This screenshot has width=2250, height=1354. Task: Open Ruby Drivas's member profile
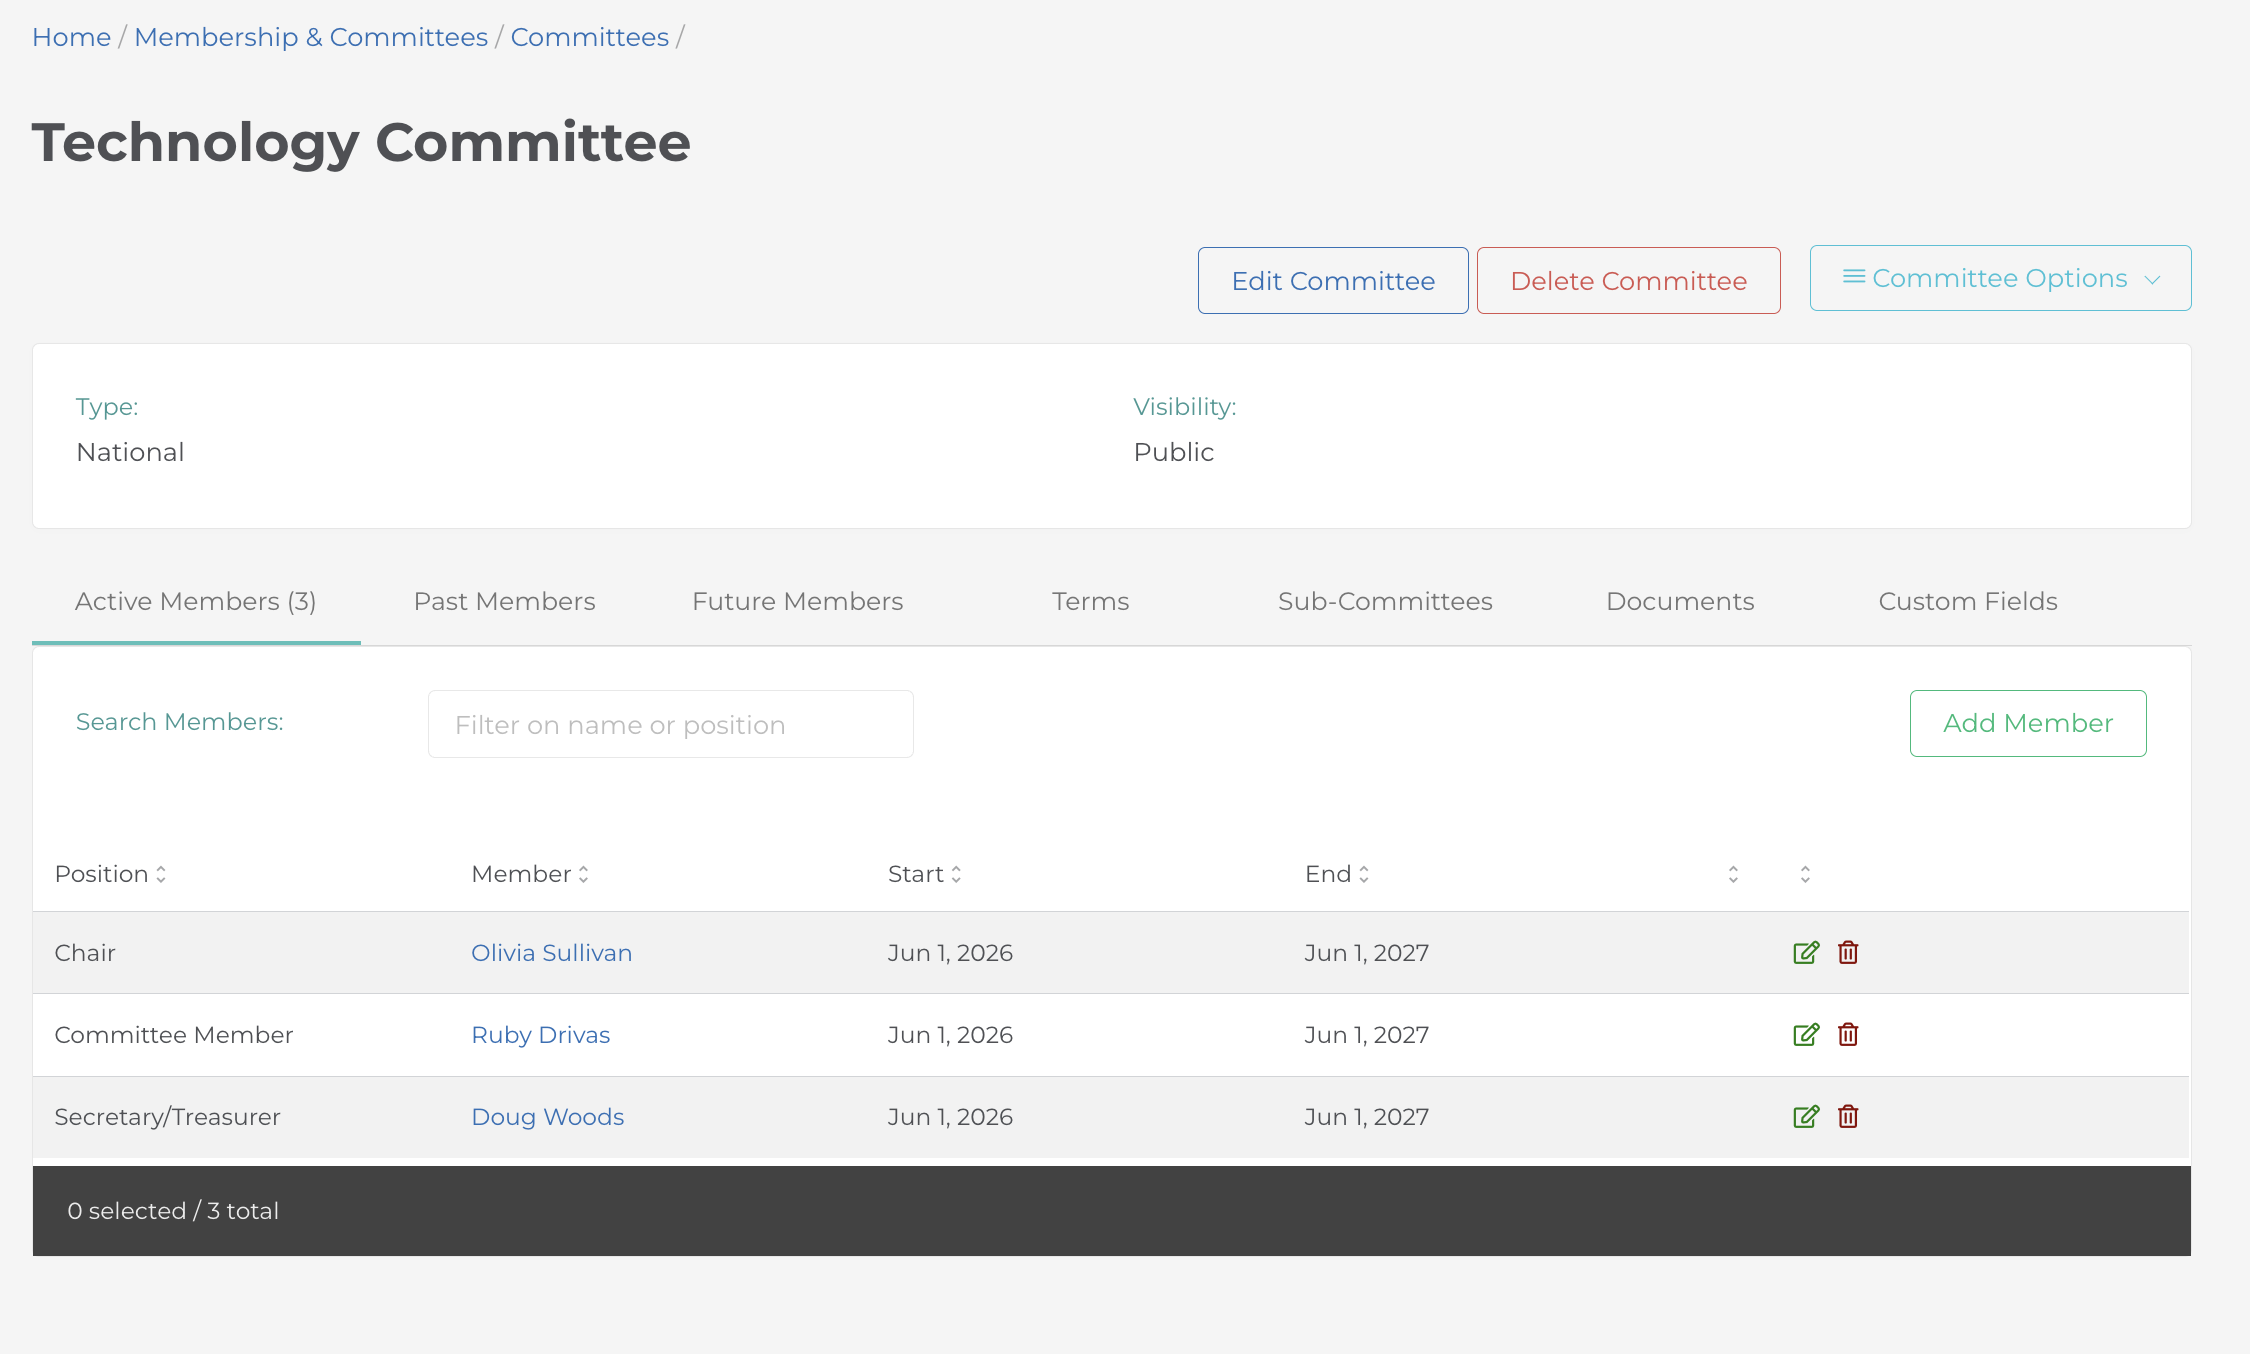540,1035
